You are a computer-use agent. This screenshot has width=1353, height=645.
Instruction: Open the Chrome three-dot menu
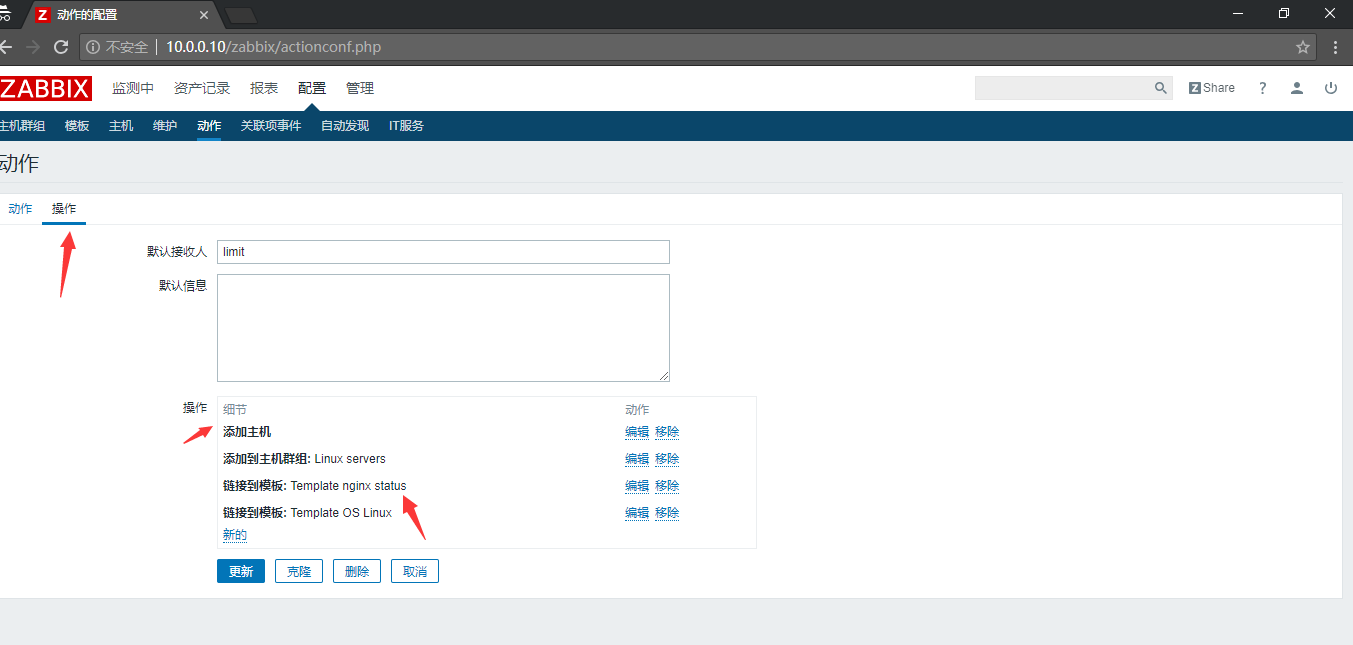pos(1336,47)
